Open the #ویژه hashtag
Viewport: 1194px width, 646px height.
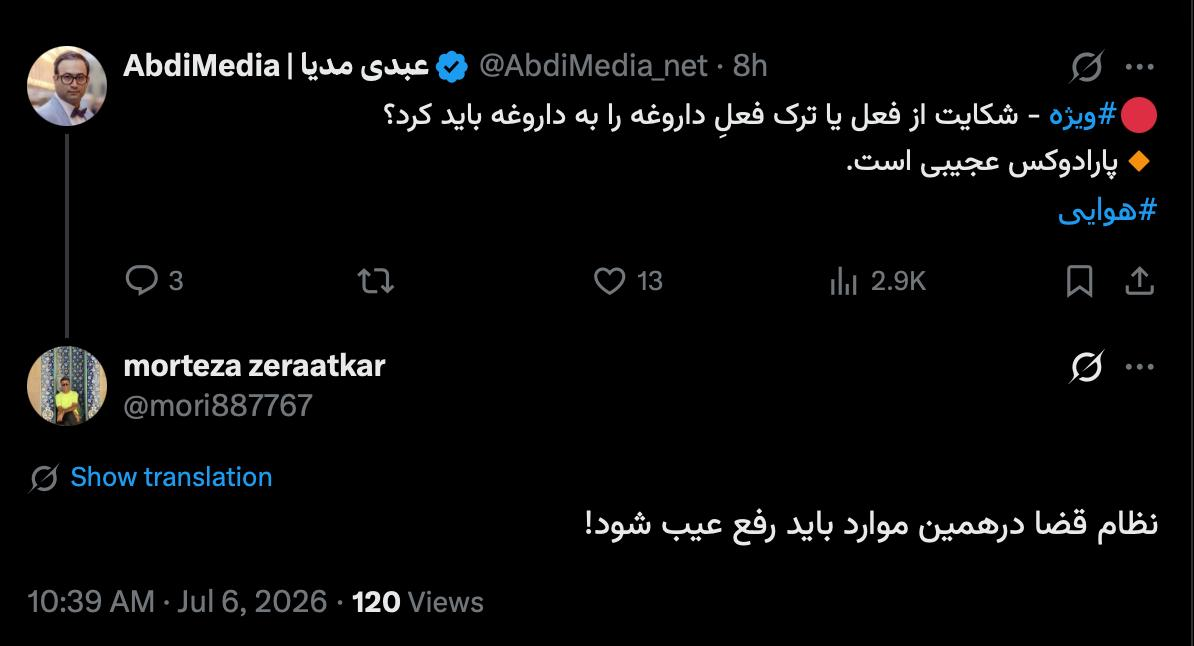[x=1082, y=116]
